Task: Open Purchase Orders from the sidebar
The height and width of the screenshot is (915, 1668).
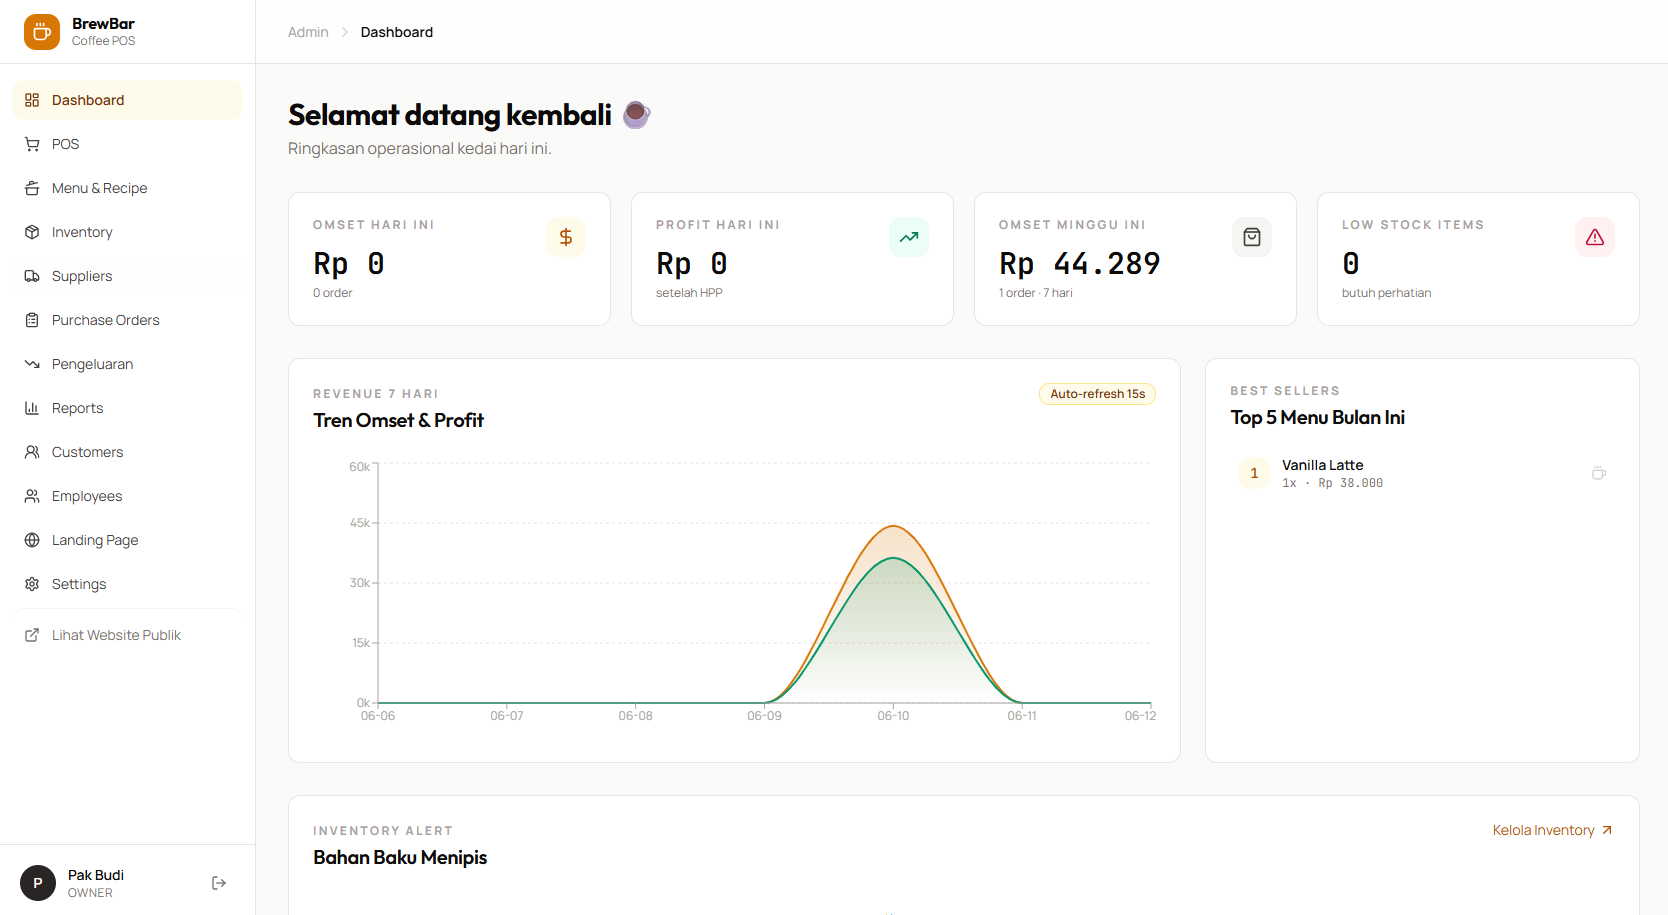Action: (128, 320)
